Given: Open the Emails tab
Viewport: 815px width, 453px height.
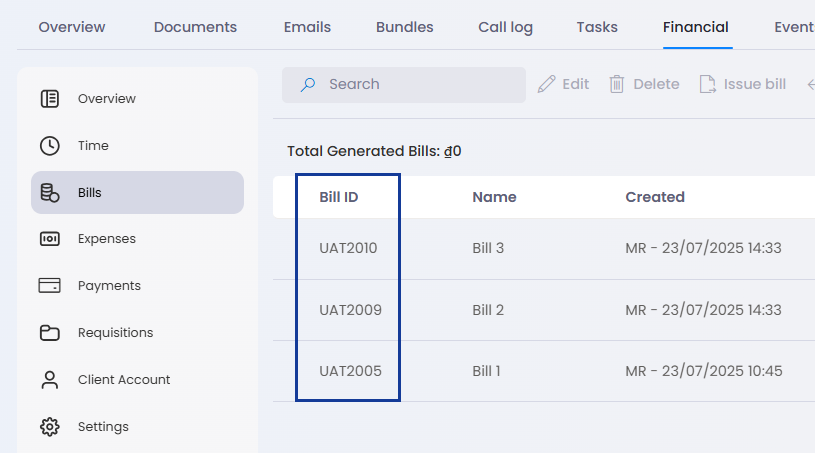Looking at the screenshot, I should [x=307, y=27].
